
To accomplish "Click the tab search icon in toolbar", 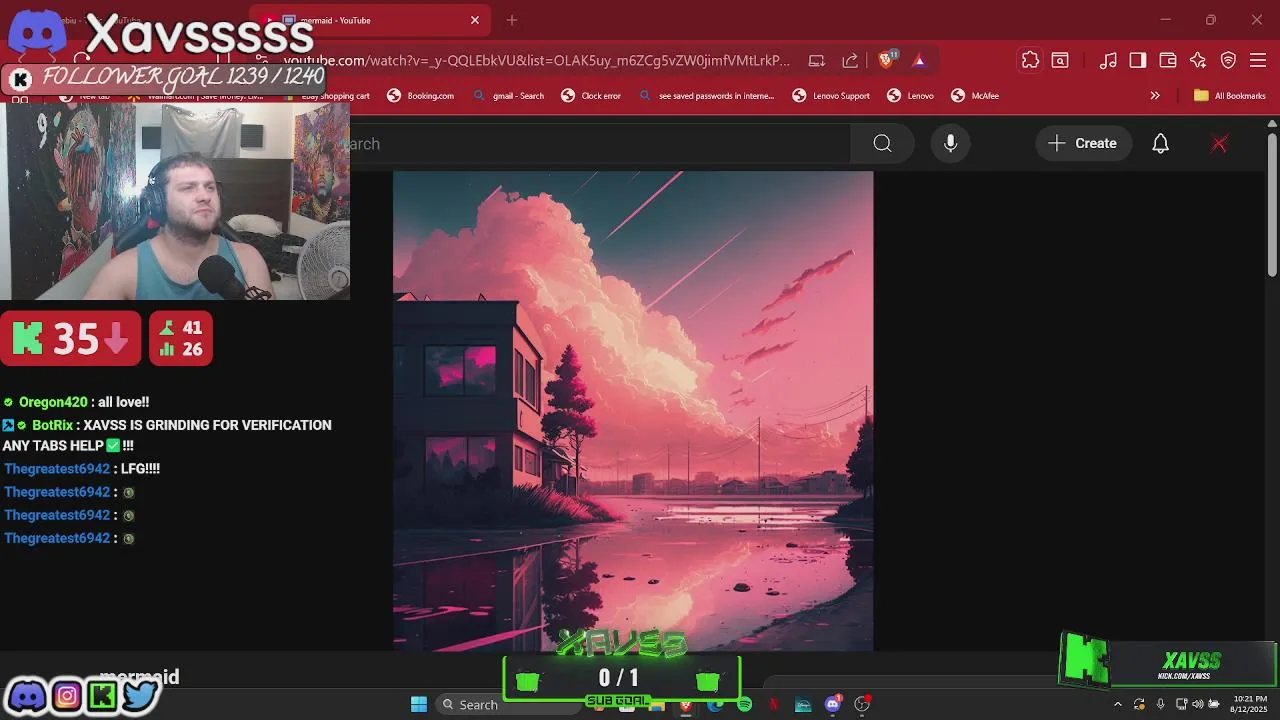I will point(1060,60).
